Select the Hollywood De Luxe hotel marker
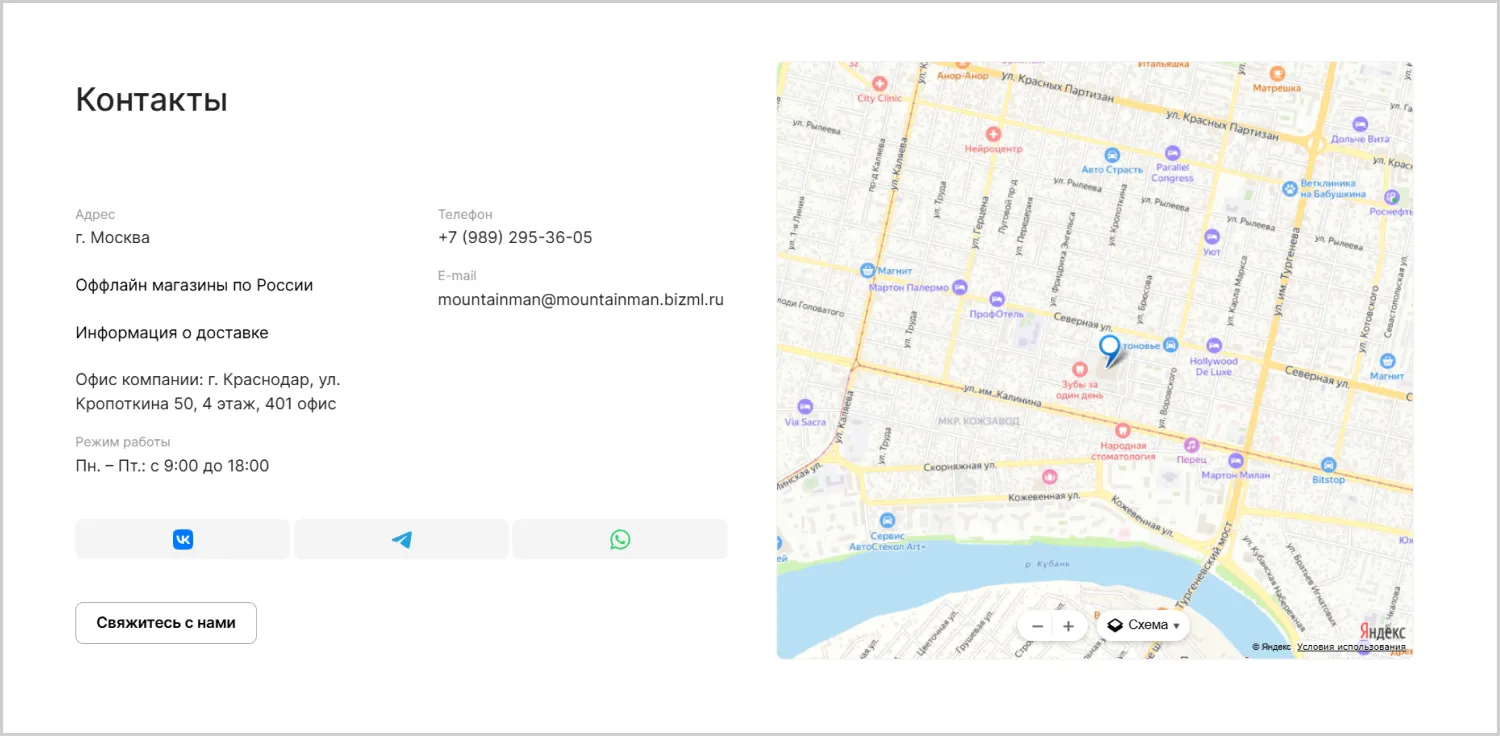 tap(1214, 345)
